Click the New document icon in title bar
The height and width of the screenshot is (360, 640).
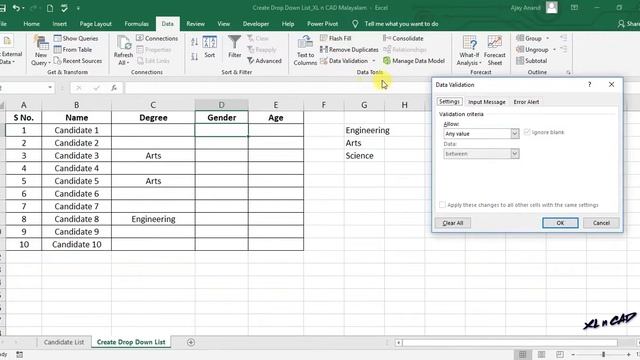50,8
